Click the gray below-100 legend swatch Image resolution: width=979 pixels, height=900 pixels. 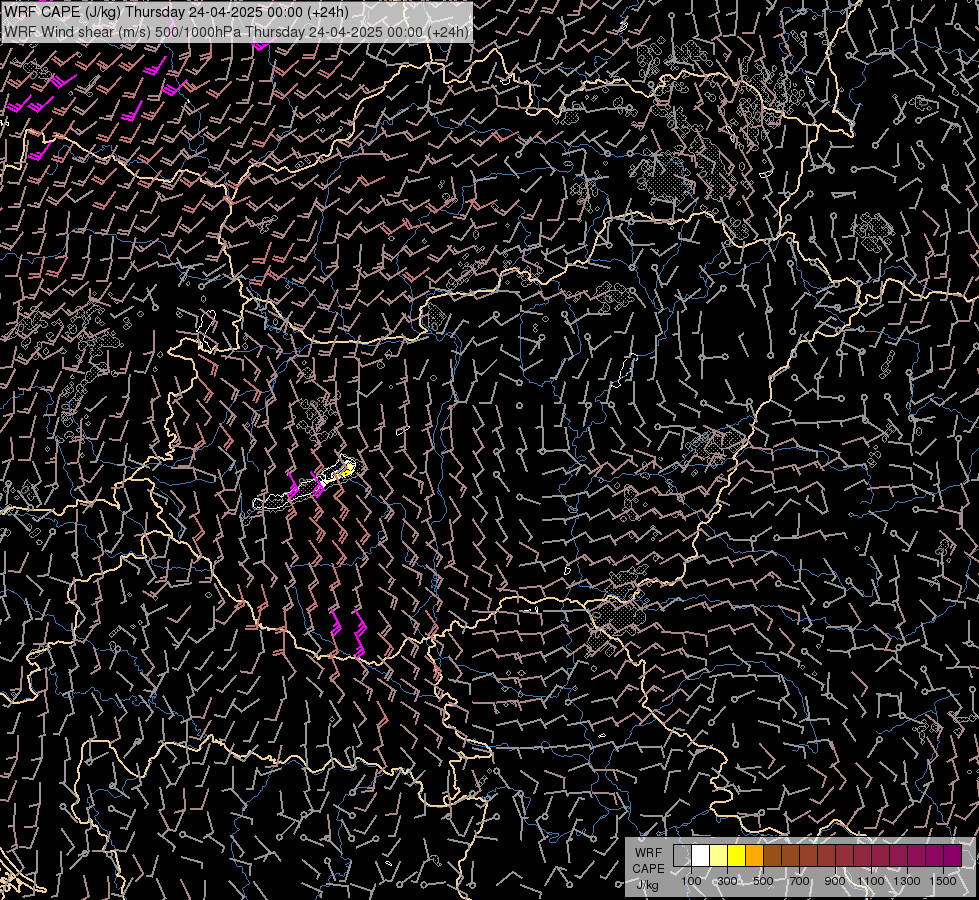682,855
